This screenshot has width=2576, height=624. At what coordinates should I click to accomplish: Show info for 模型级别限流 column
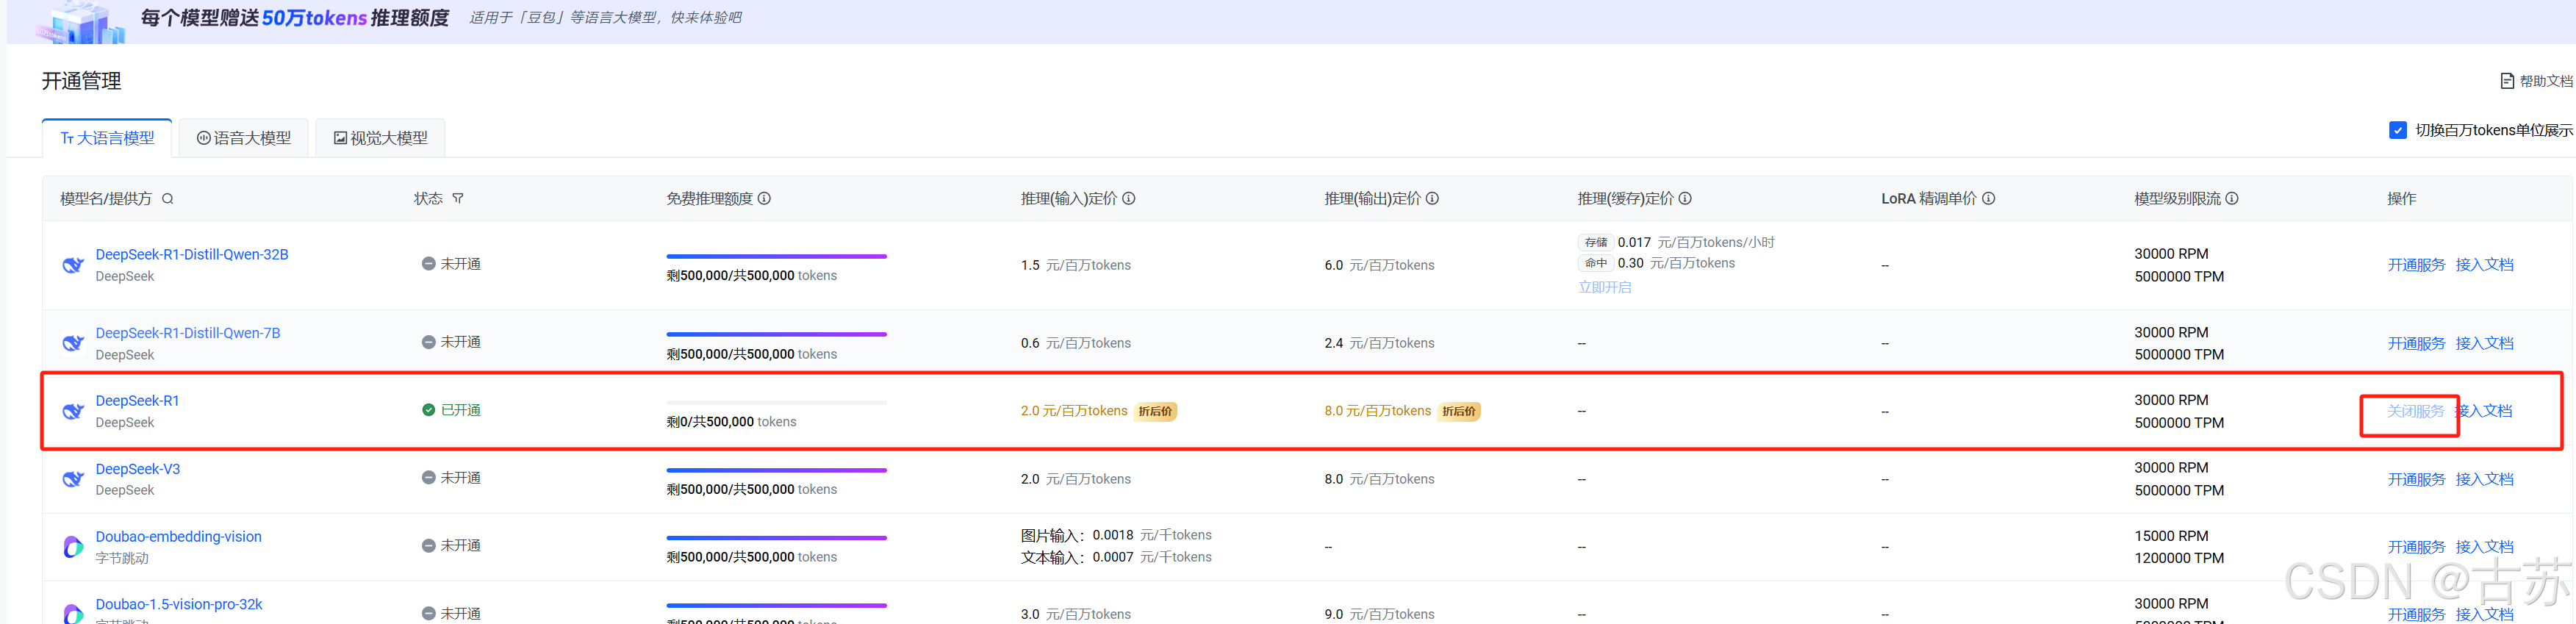(x=2232, y=198)
